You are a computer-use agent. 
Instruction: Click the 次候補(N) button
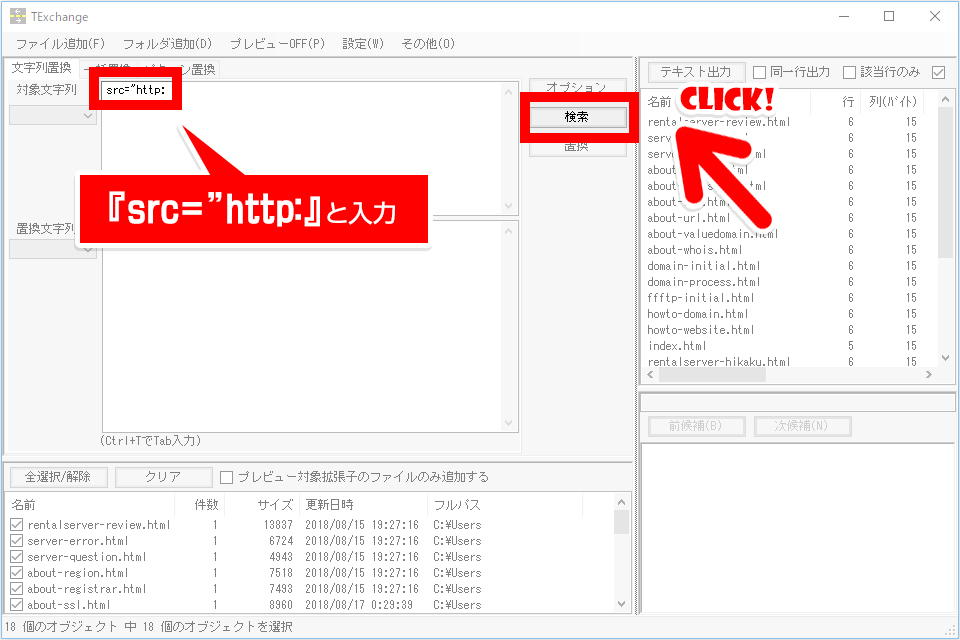(x=803, y=426)
